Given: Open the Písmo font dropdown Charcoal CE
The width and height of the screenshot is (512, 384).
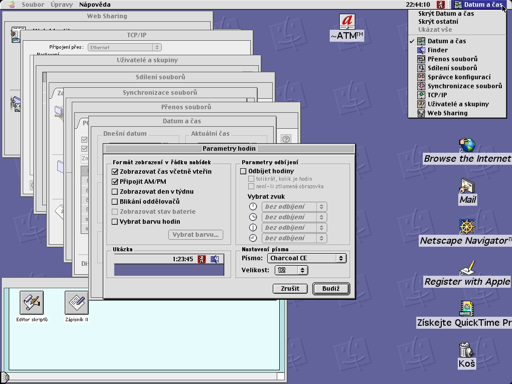Looking at the screenshot, I should click(307, 258).
